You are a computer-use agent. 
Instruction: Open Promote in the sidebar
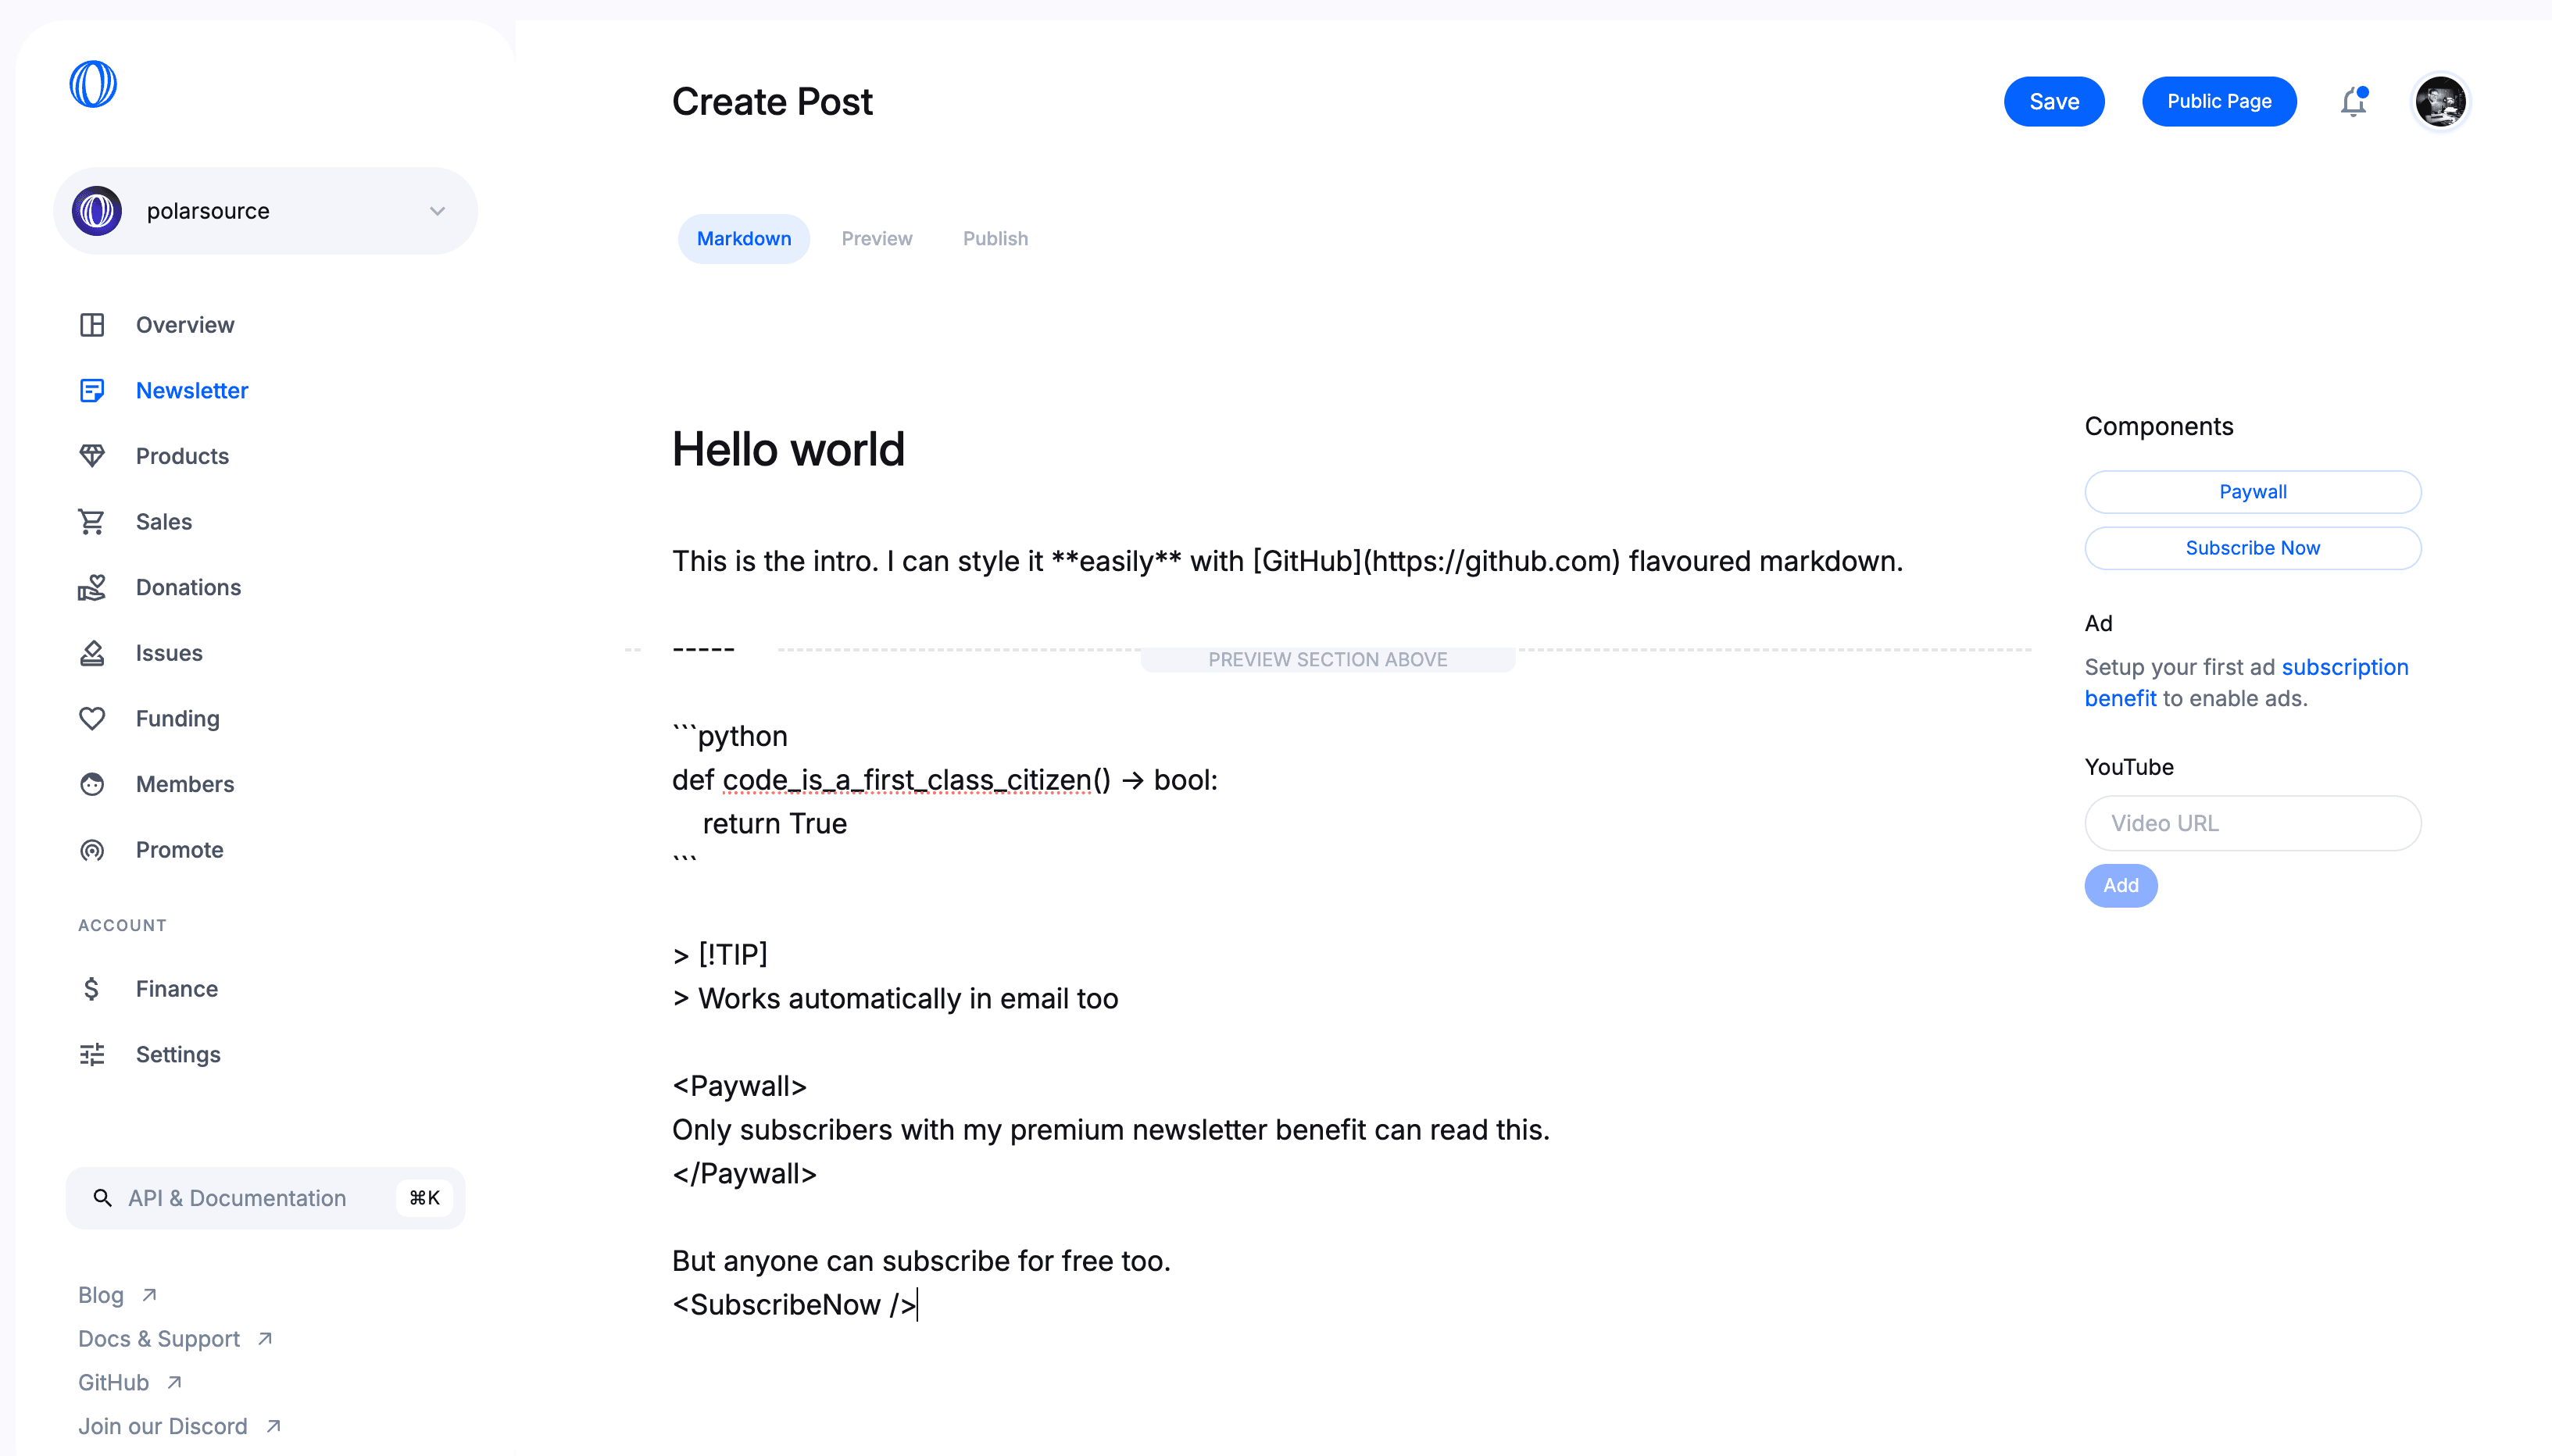pyautogui.click(x=179, y=850)
